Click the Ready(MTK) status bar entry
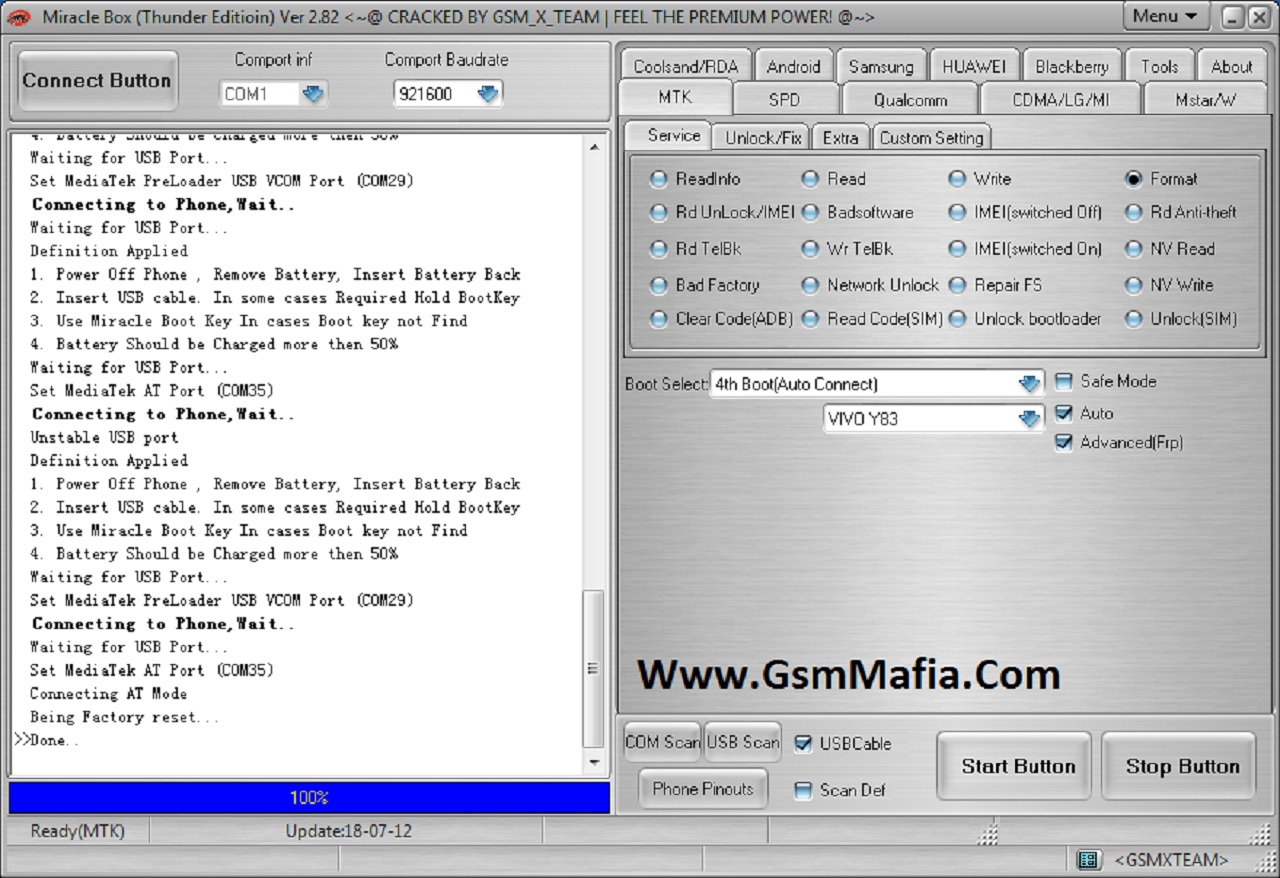 (77, 831)
